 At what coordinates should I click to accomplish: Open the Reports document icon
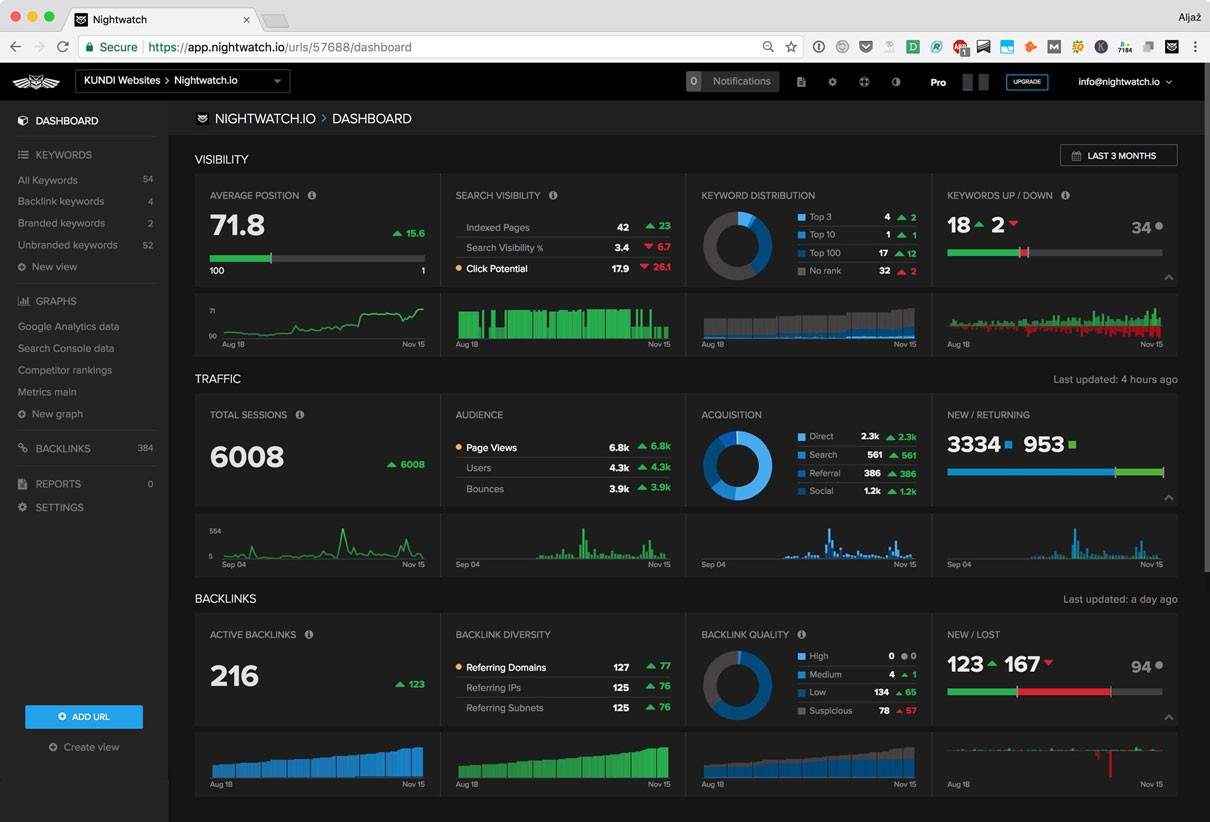(22, 483)
